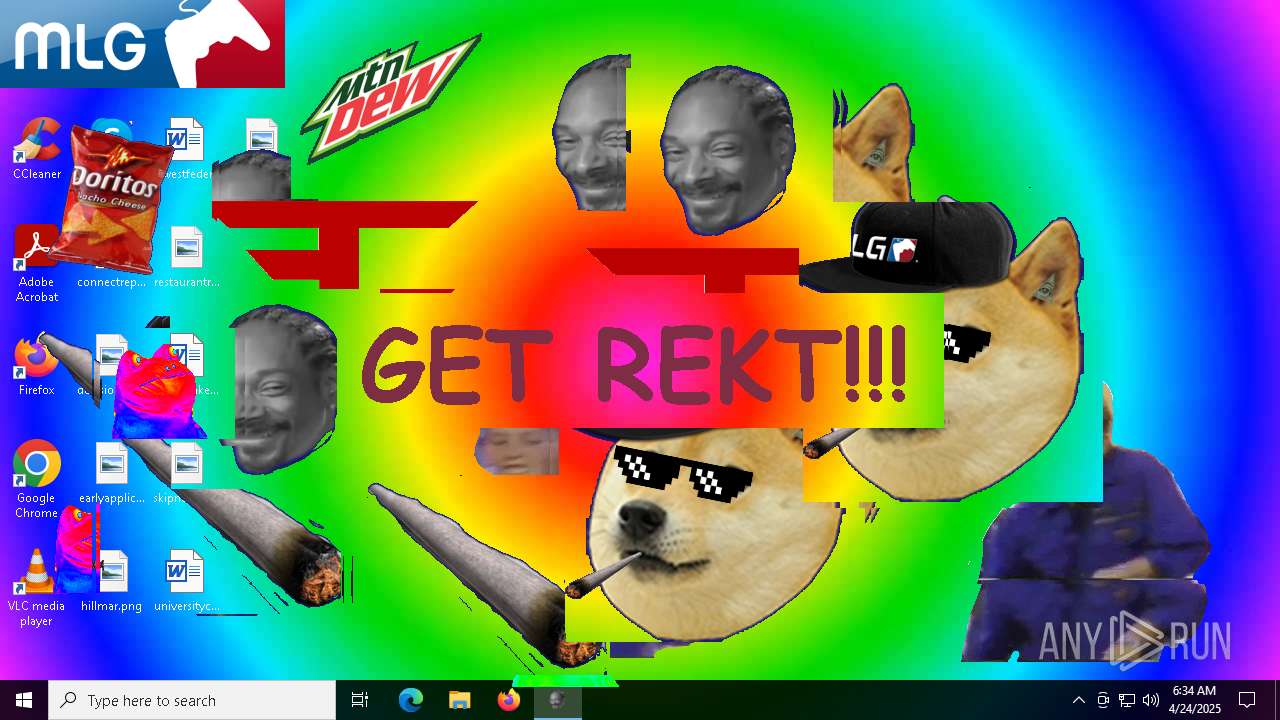
Task: Open File Explorer from the taskbar
Action: (459, 700)
